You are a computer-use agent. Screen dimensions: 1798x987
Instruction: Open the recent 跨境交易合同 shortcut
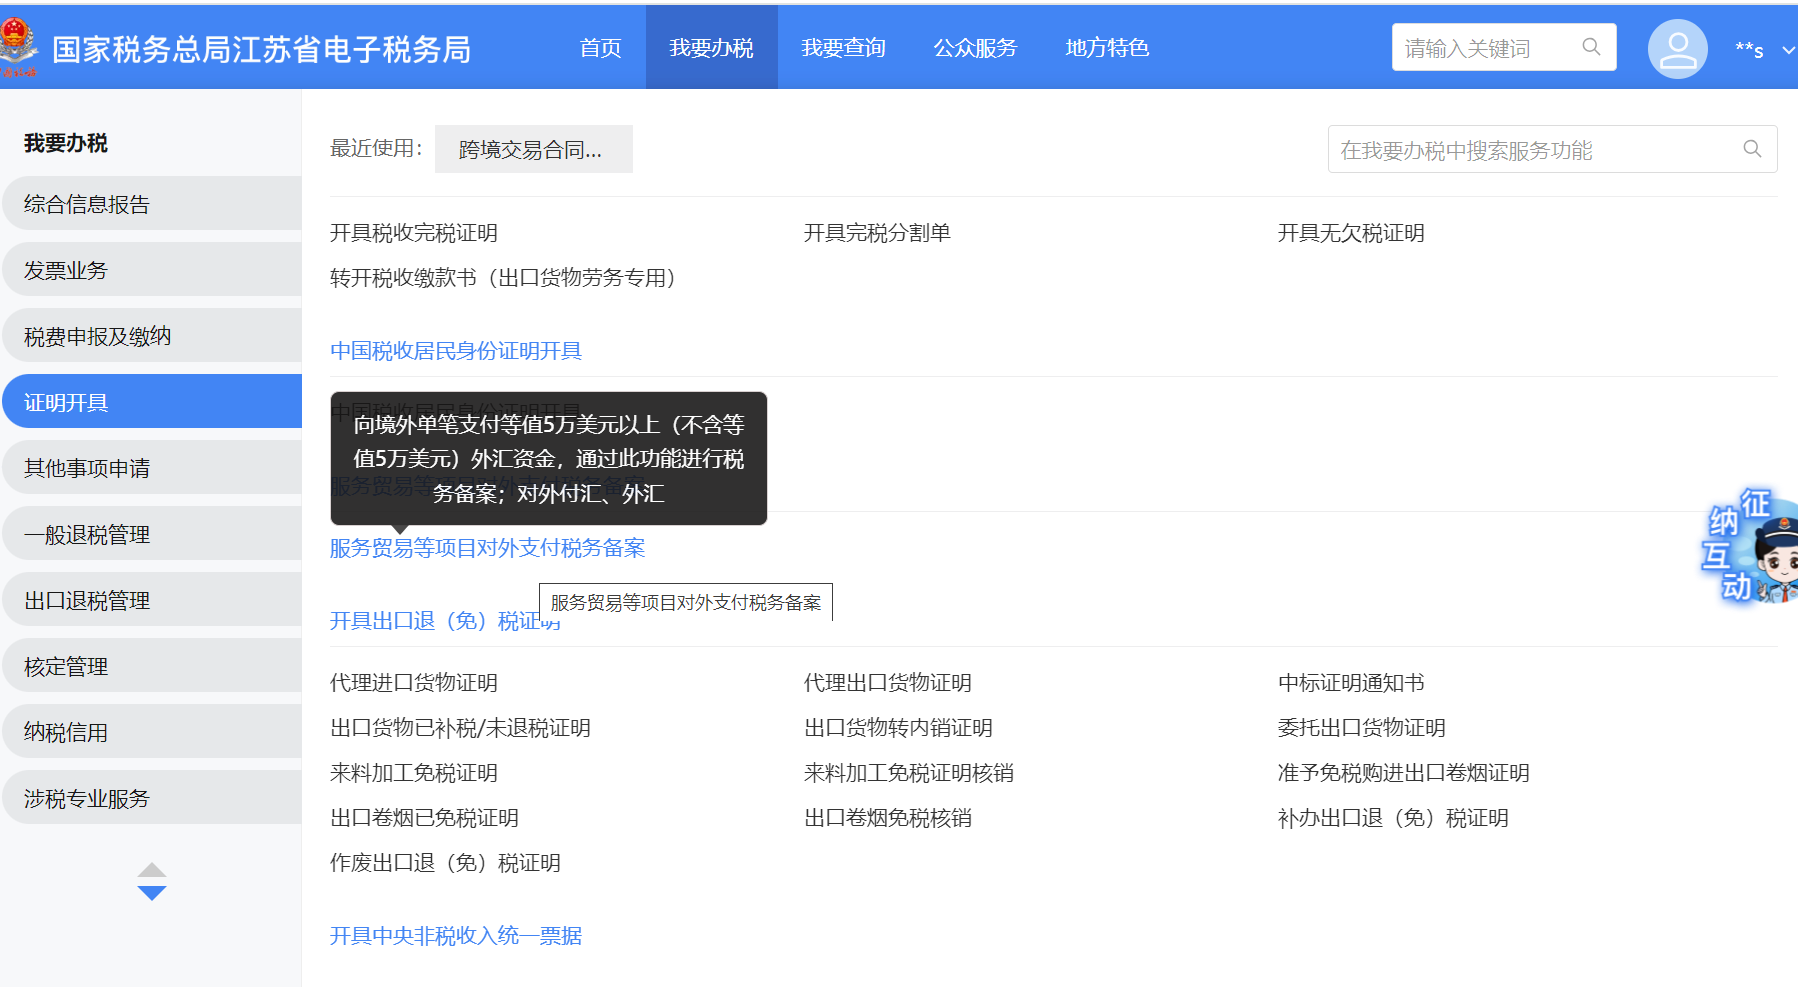[533, 149]
